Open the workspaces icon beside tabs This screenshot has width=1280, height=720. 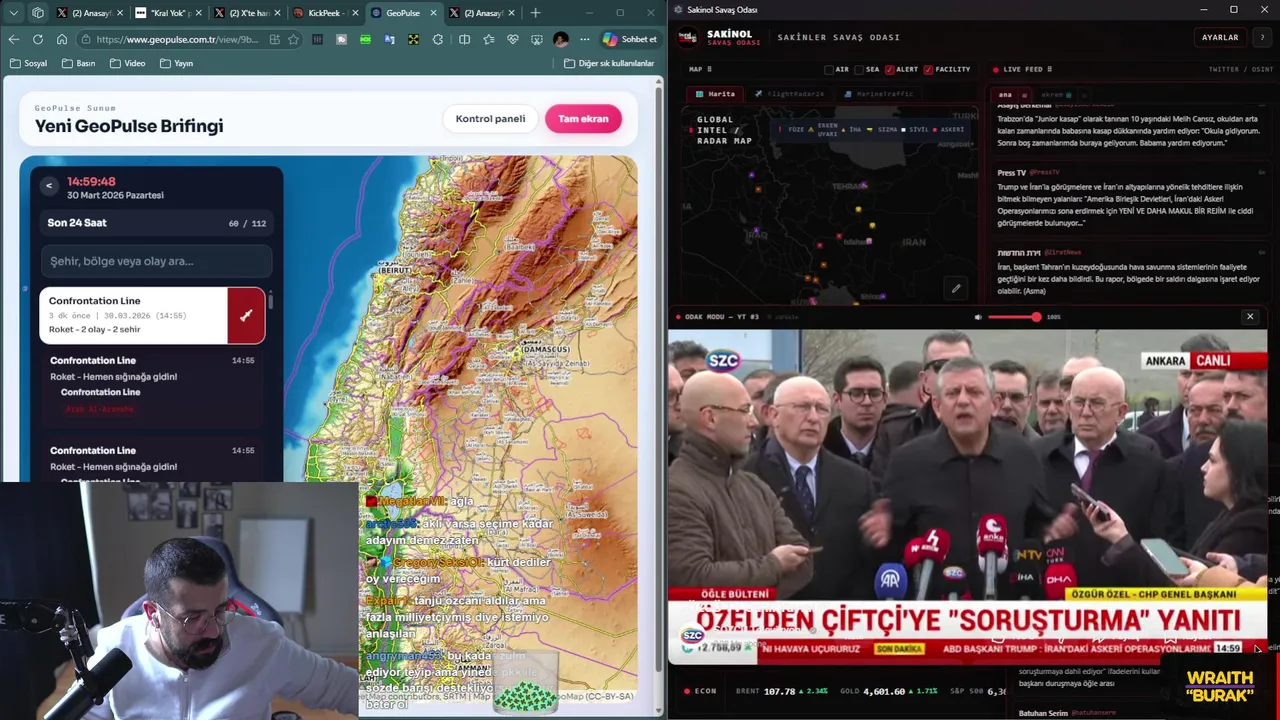[38, 13]
